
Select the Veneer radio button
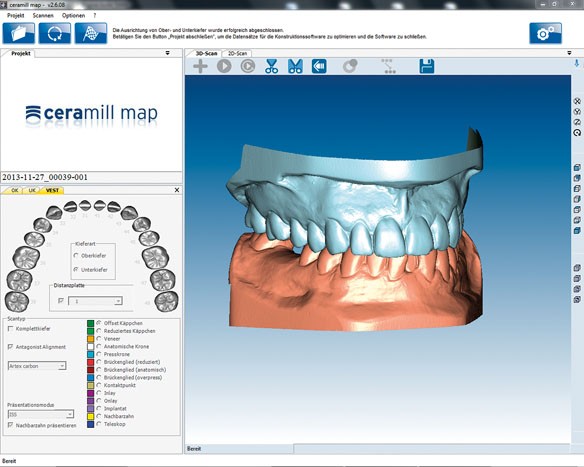coord(99,339)
